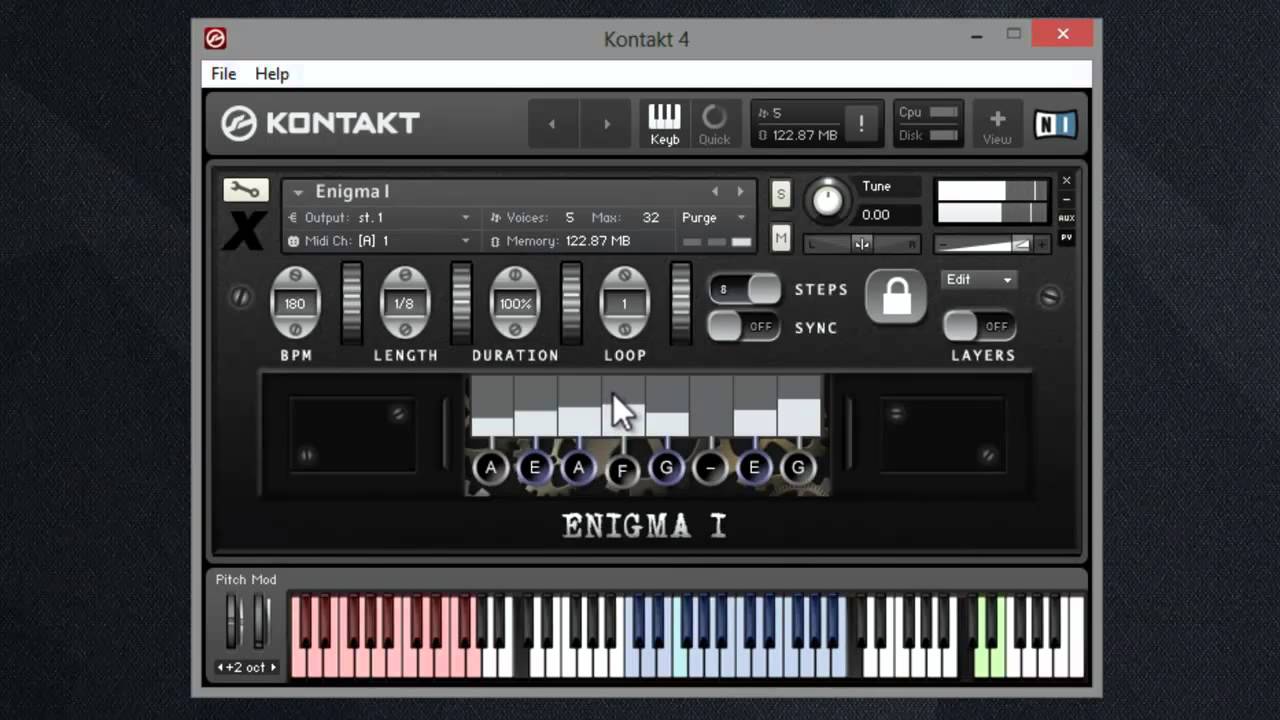The image size is (1280, 720).
Task: Click the DURATION thumbwheel slider
Action: click(571, 303)
